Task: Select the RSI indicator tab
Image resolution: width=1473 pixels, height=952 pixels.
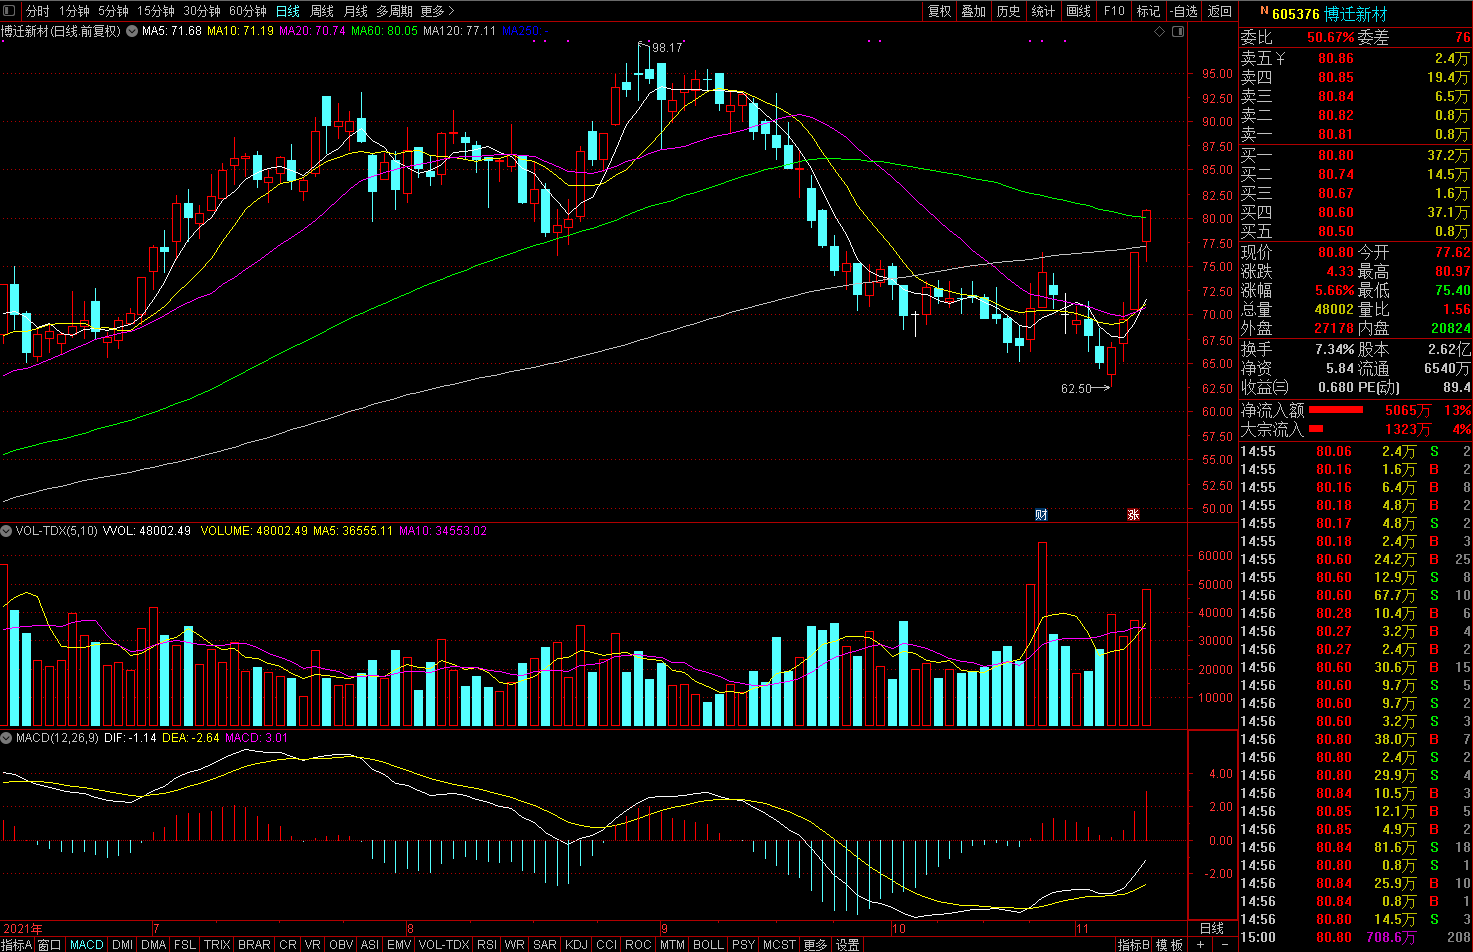Action: point(487,944)
